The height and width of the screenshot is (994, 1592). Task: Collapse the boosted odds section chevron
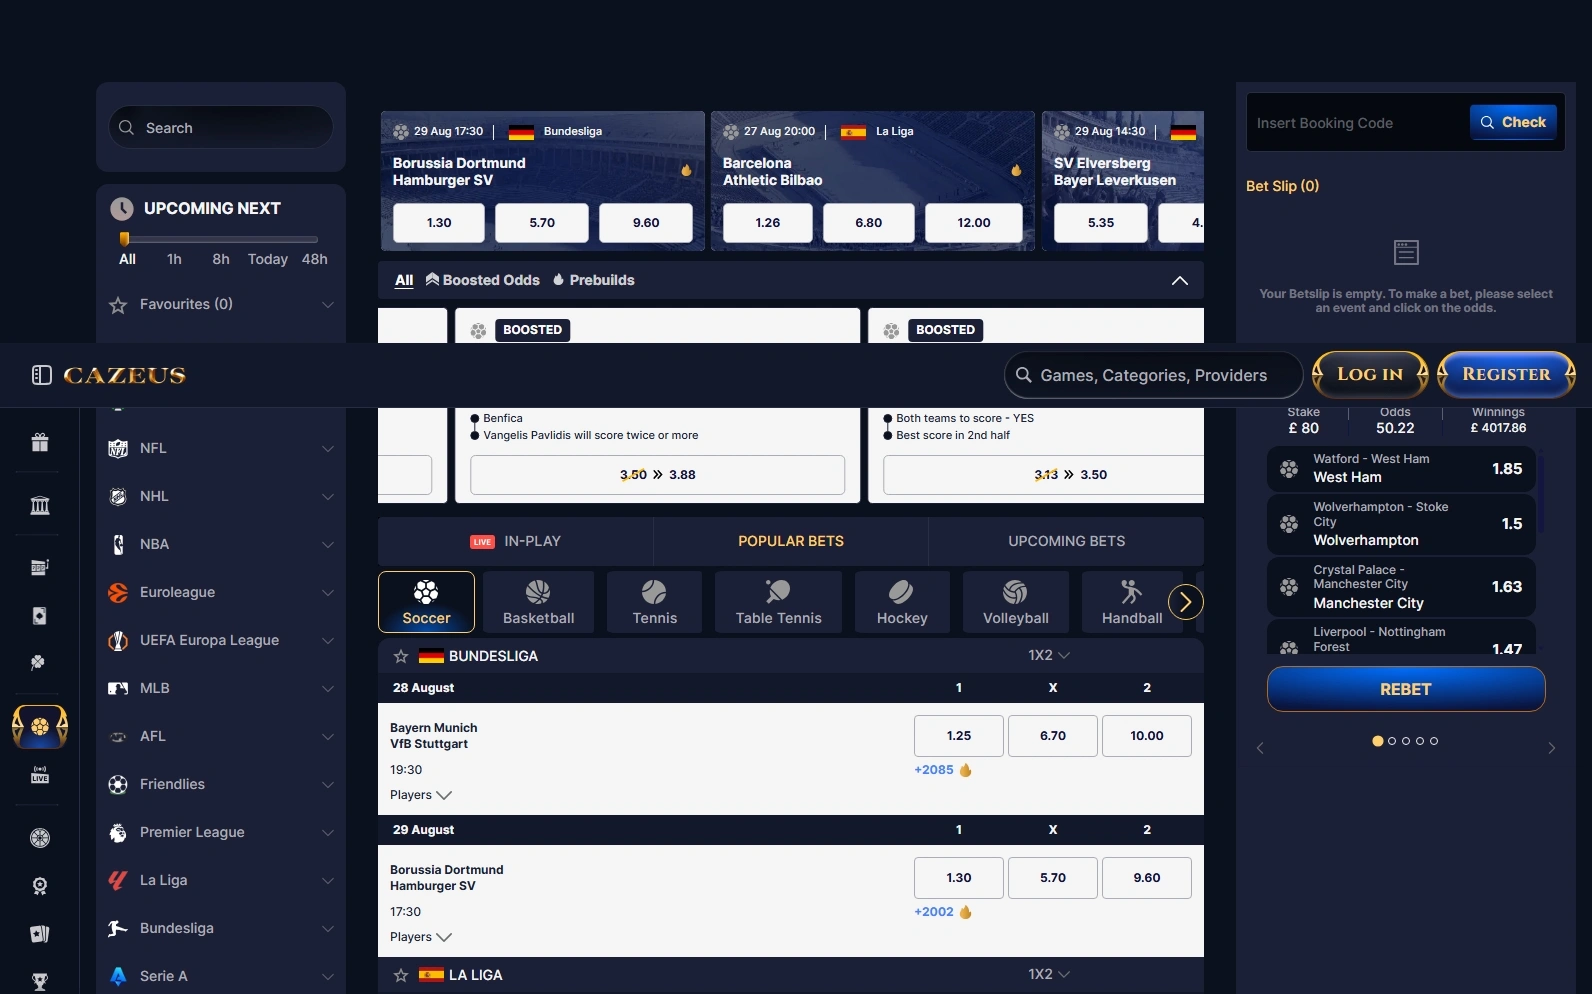1180,280
